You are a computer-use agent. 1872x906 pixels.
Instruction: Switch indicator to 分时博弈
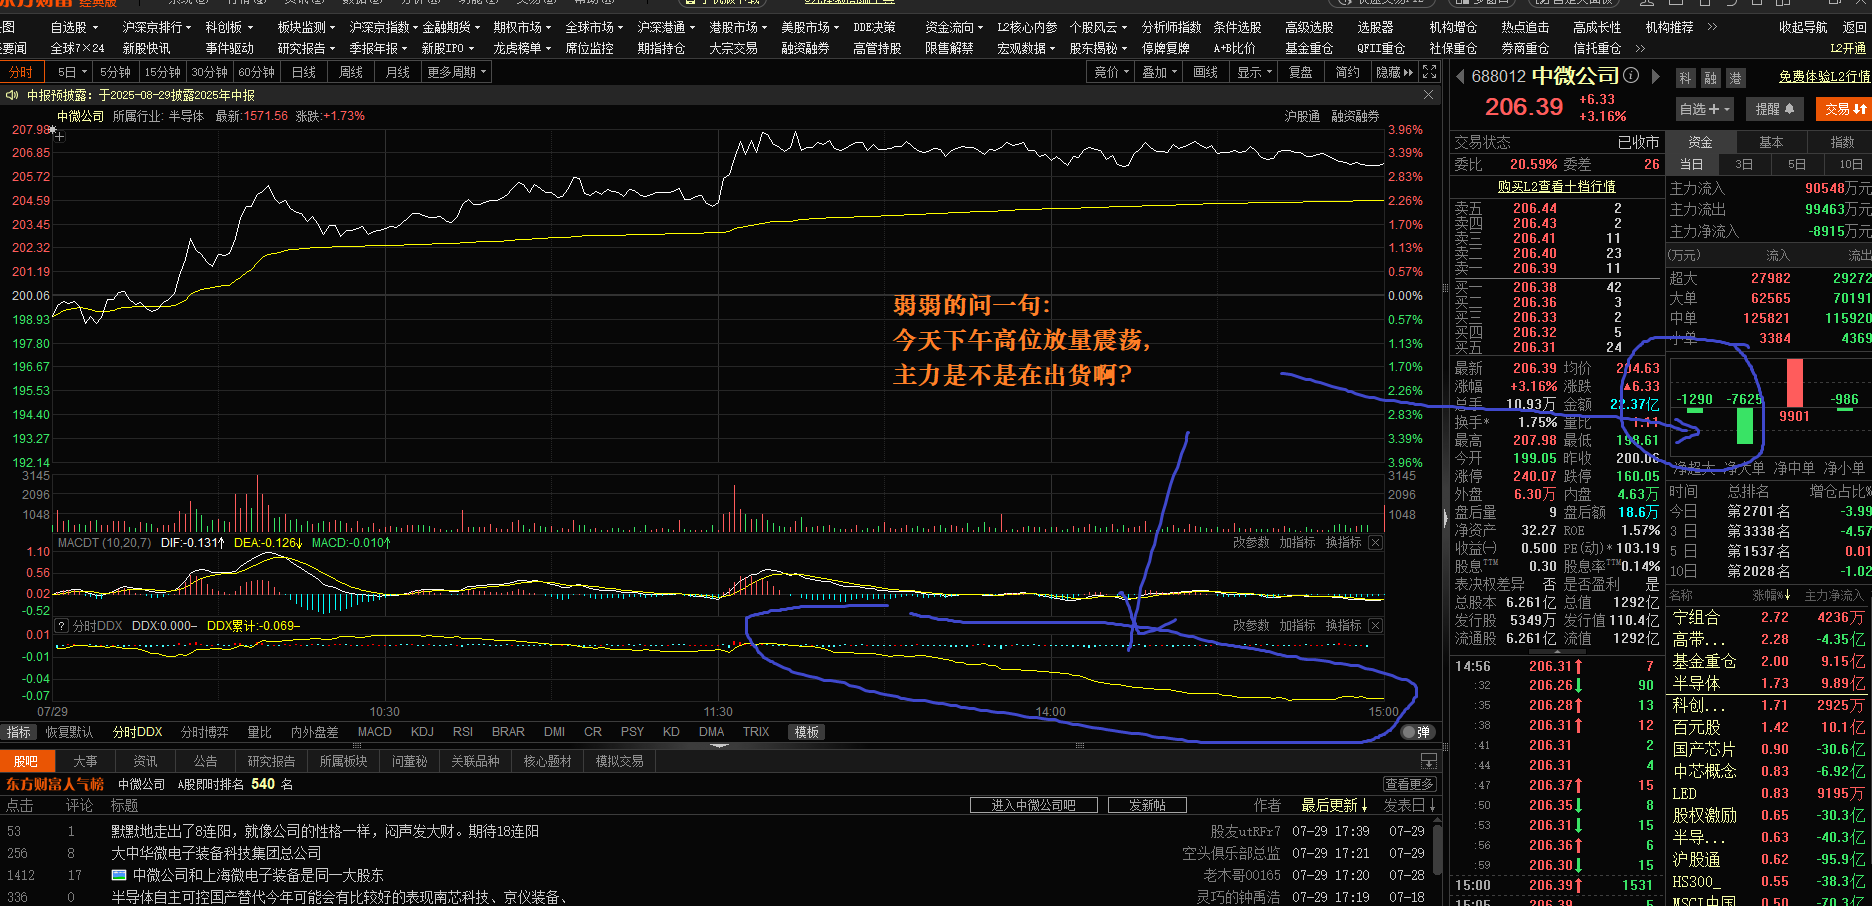[204, 732]
